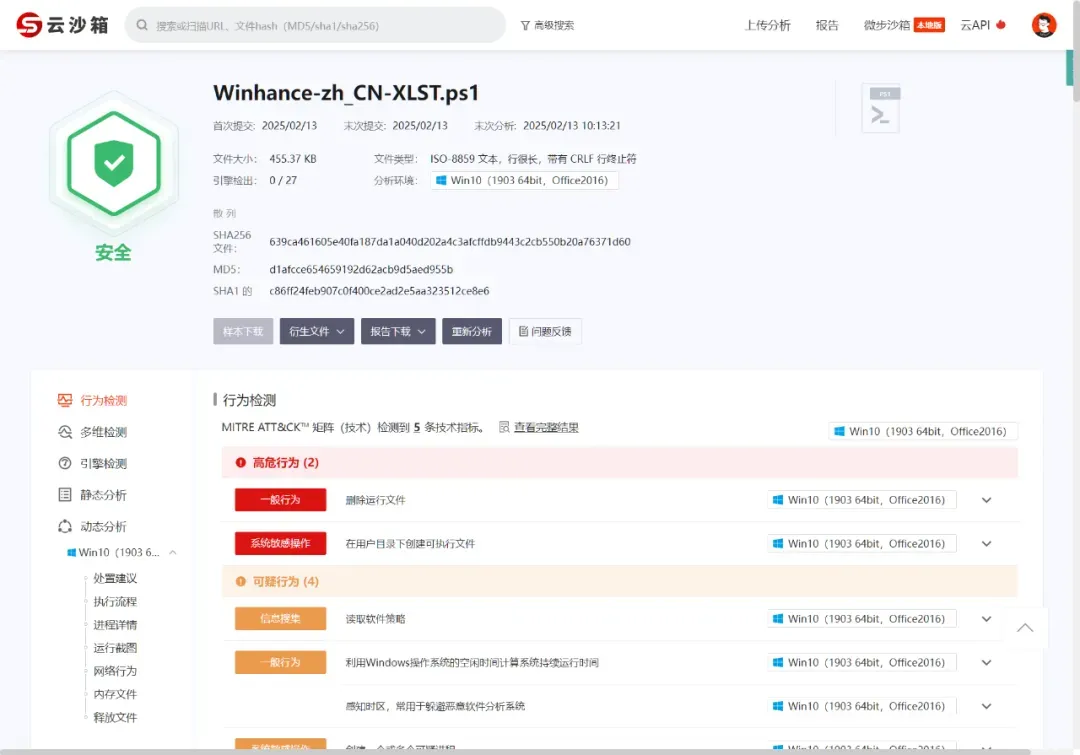Open 高级搜索 filter option

point(547,25)
